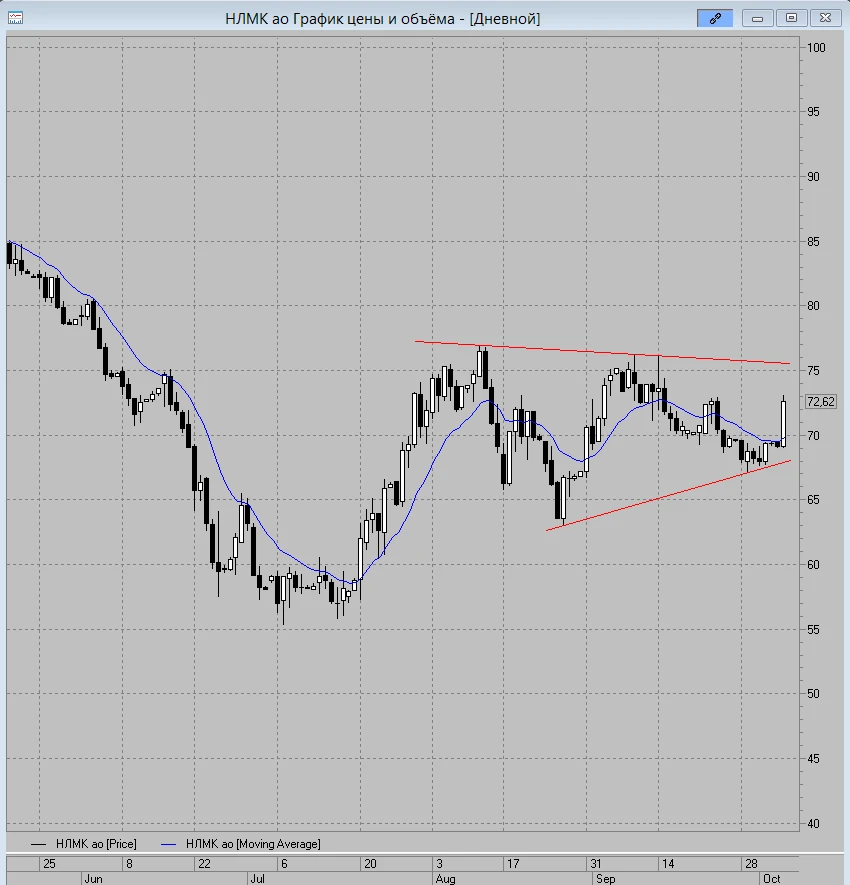This screenshot has height=885, width=850.
Task: Select the НЛМК ао [Moving Average] legend entry
Action: (x=253, y=844)
